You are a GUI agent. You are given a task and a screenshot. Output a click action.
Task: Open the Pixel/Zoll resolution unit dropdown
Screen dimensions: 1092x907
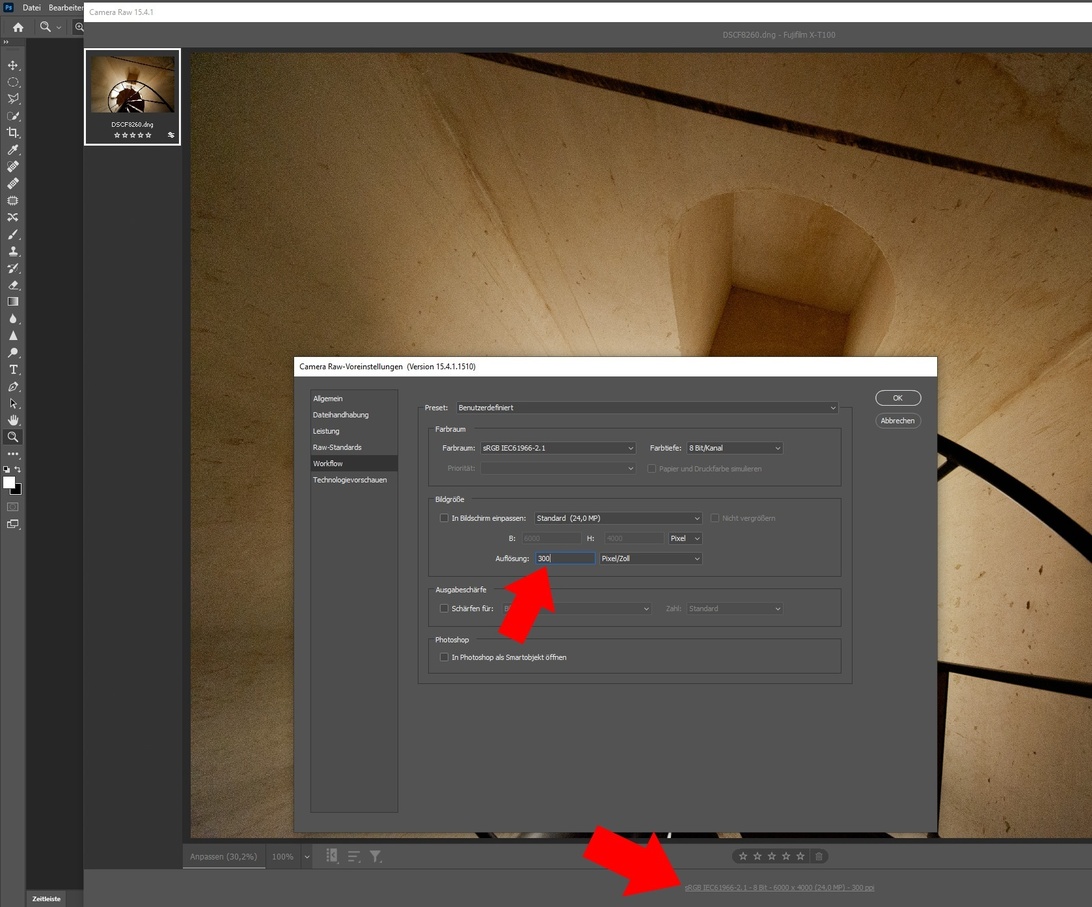tap(650, 558)
